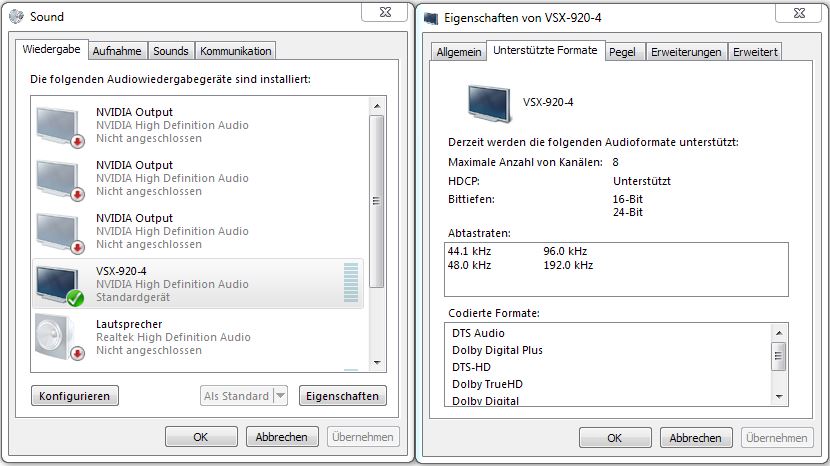
Task: Click the Konfigurieren button
Action: coord(75,396)
